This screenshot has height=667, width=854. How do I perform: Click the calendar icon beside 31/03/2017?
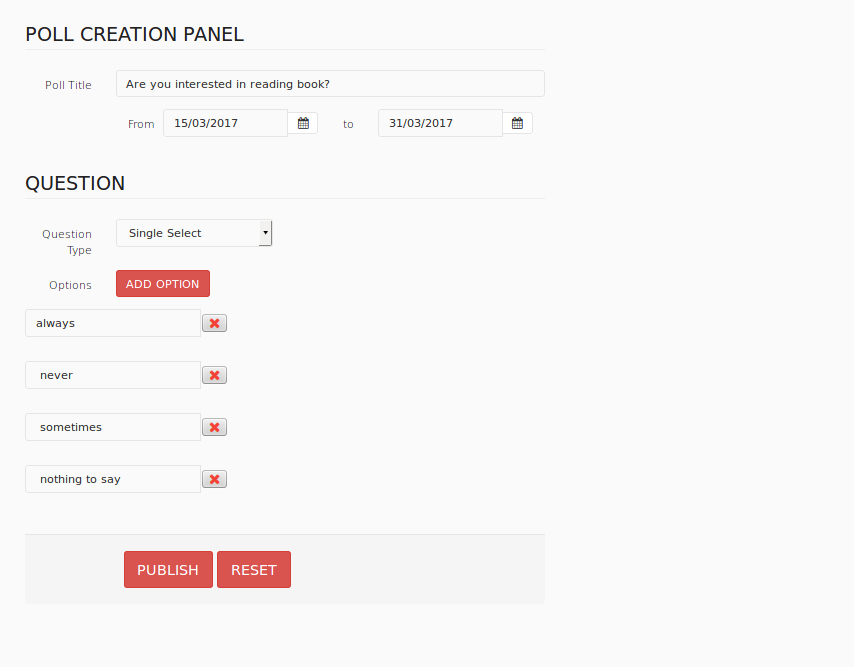coord(517,122)
